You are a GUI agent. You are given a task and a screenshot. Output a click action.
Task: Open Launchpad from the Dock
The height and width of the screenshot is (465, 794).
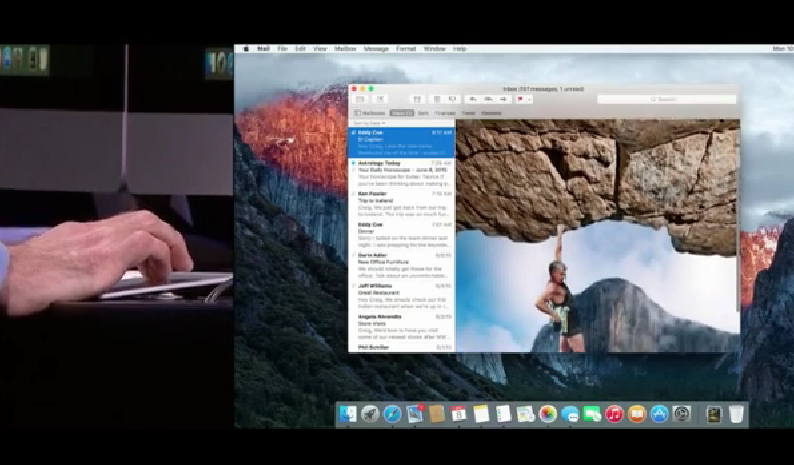click(x=370, y=414)
